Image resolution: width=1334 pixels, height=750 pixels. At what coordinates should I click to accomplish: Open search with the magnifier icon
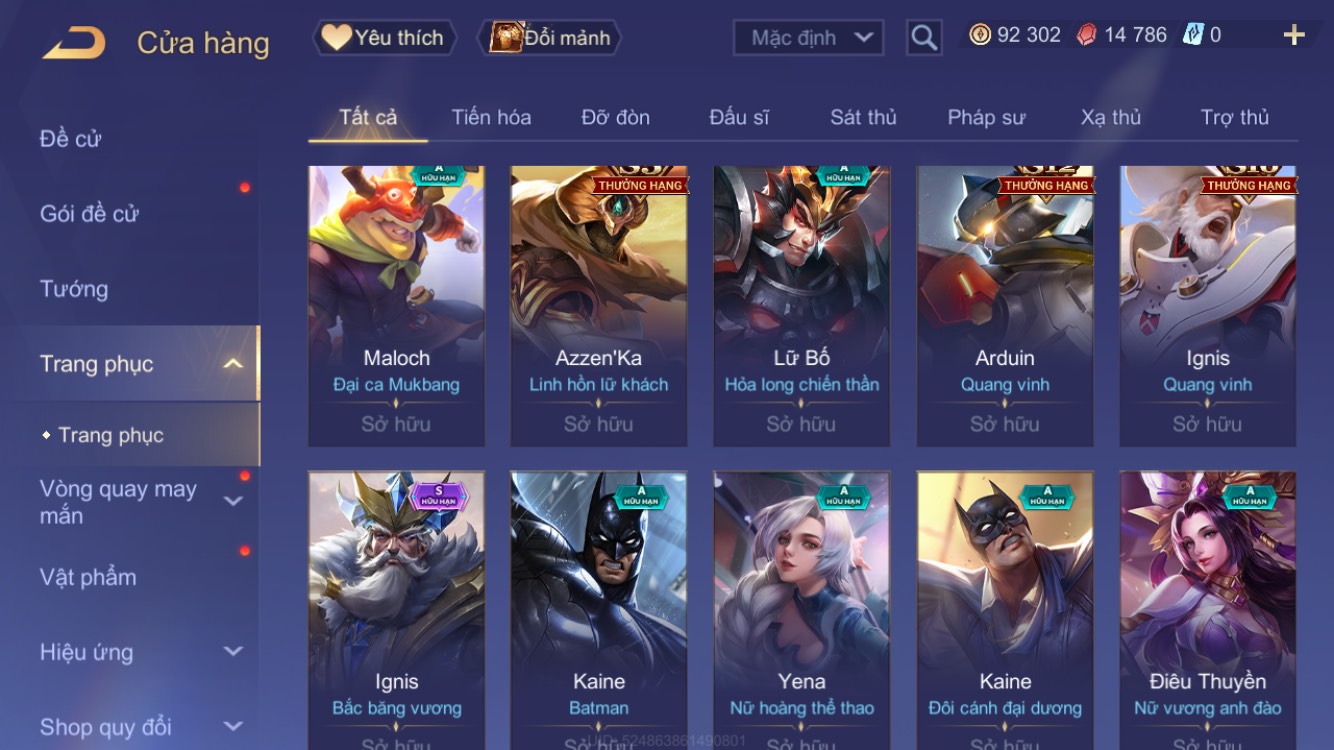coord(924,38)
